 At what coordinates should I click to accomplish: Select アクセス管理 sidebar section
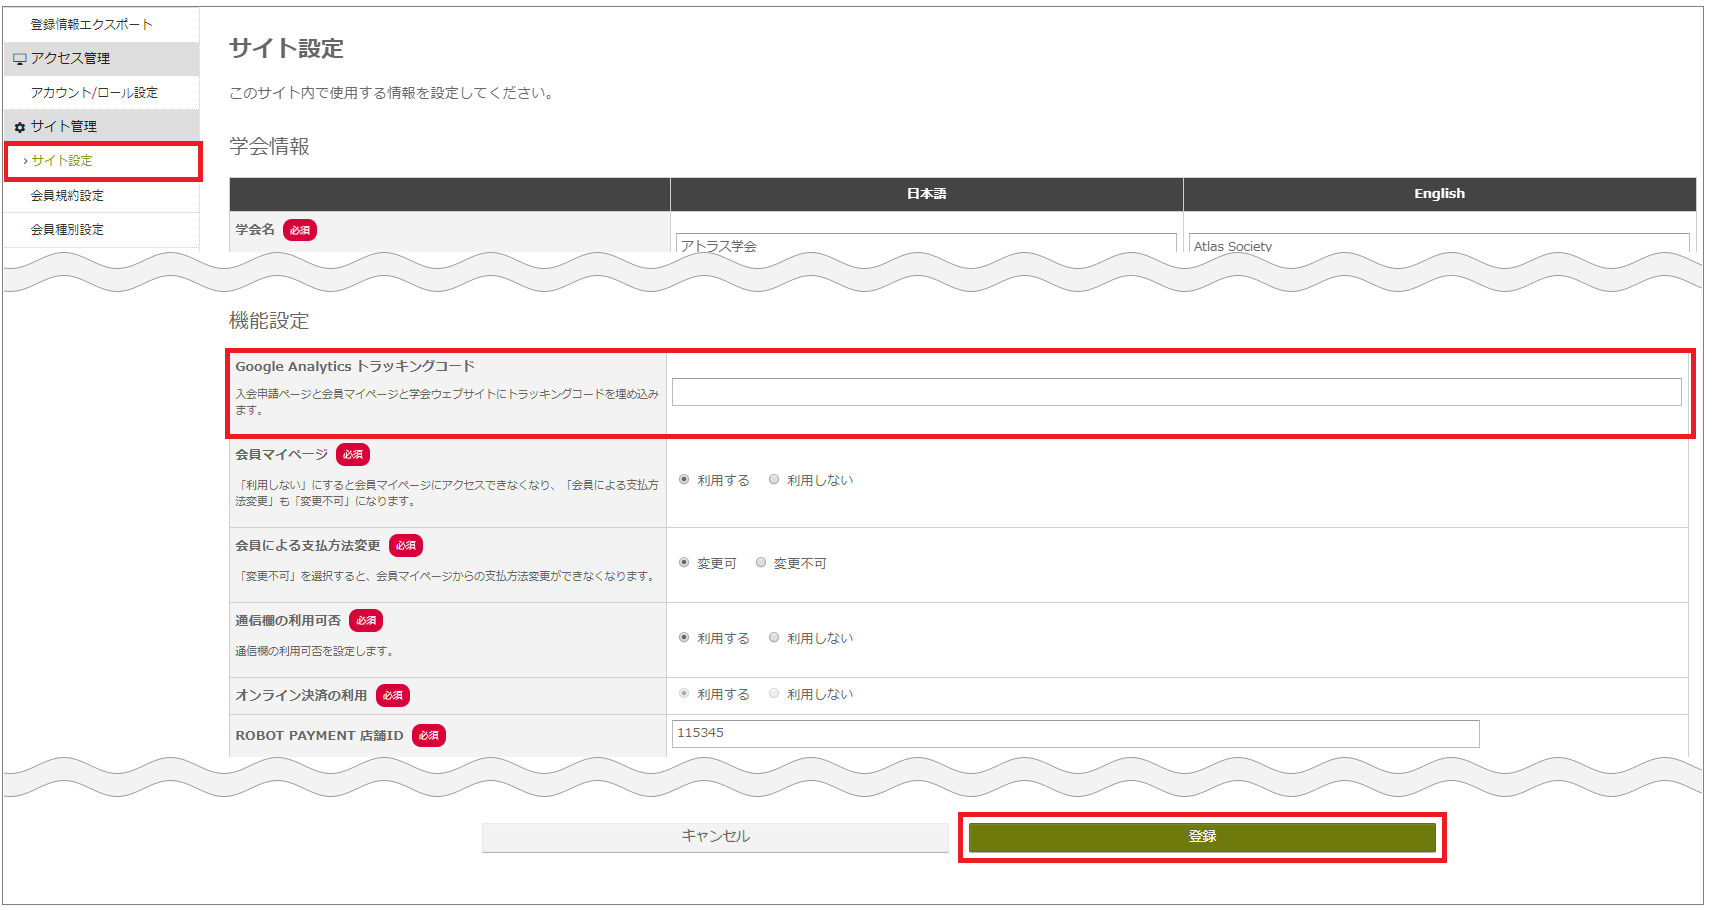[101, 58]
